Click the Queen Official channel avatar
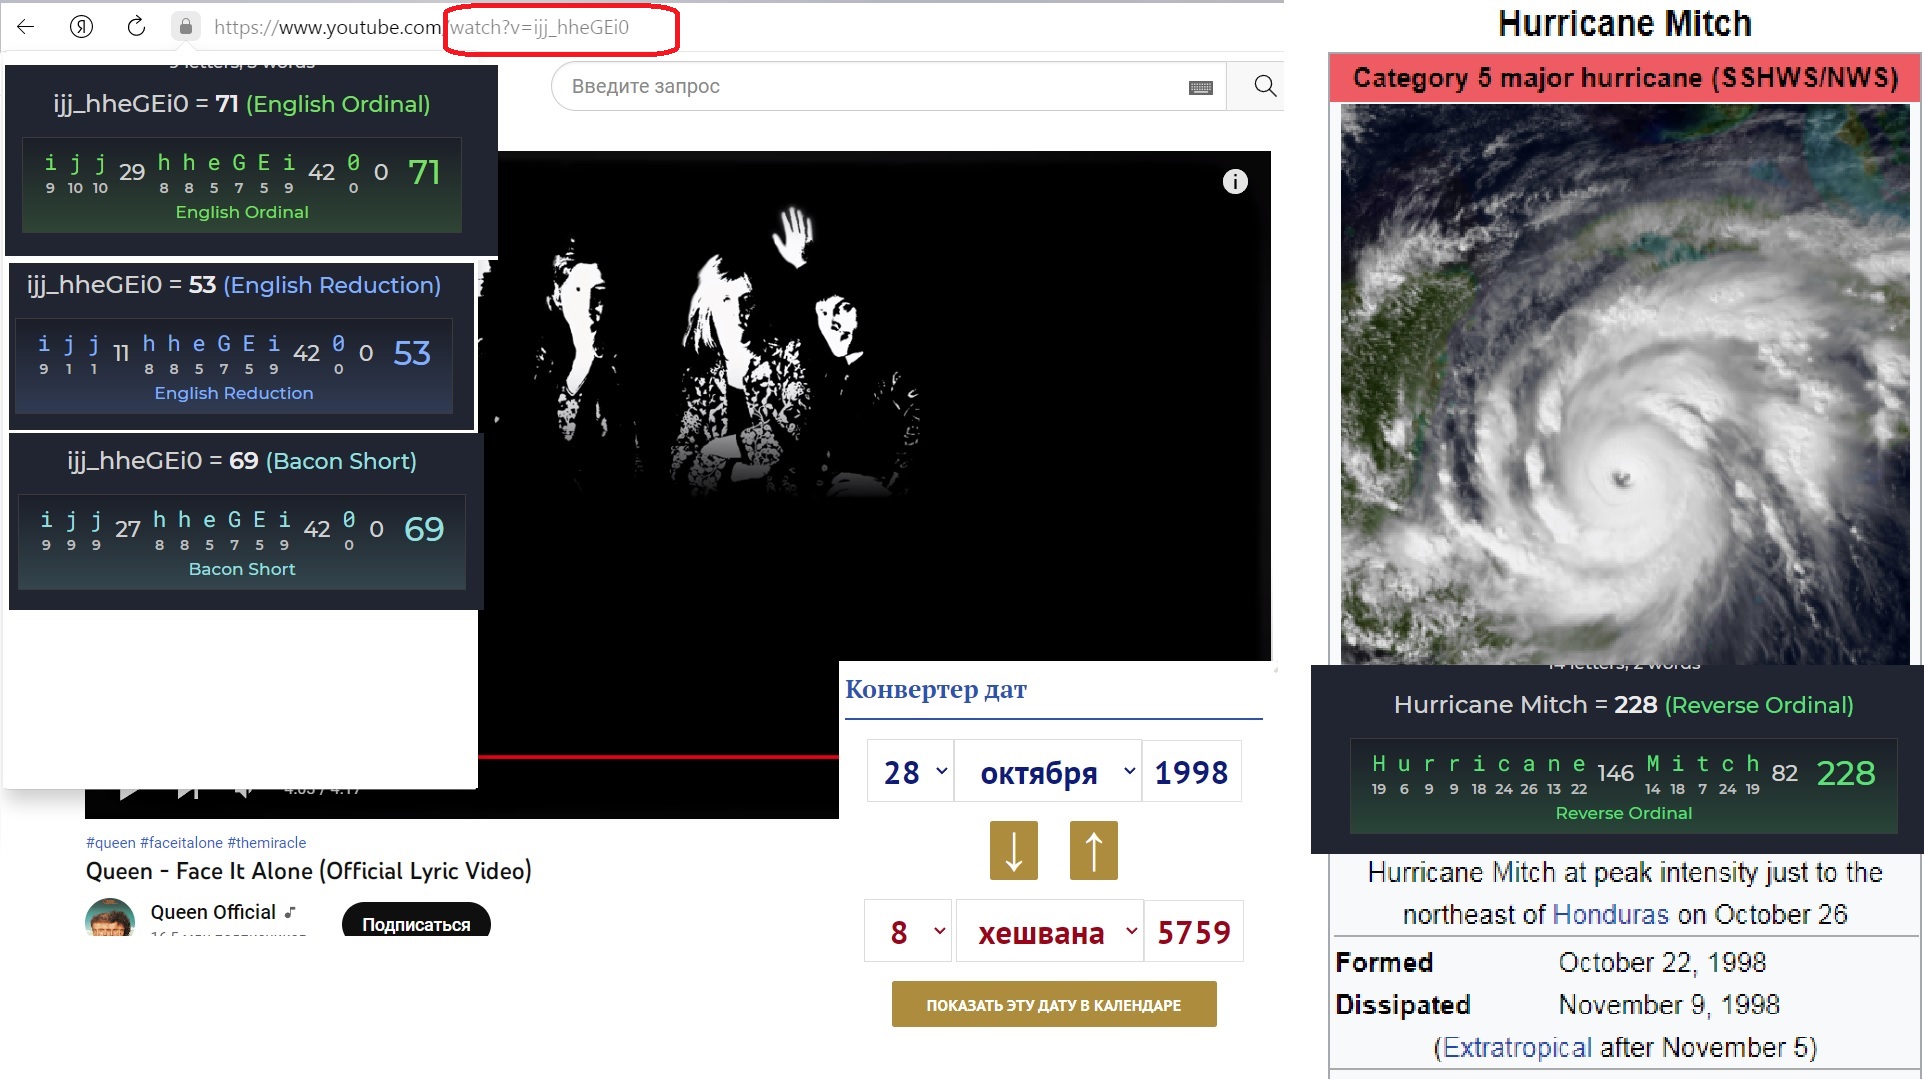Image resolution: width=1924 pixels, height=1080 pixels. coord(110,917)
